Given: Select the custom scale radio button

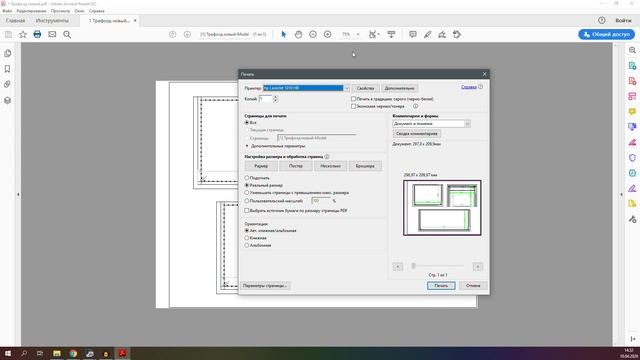Looking at the screenshot, I should coord(247,201).
